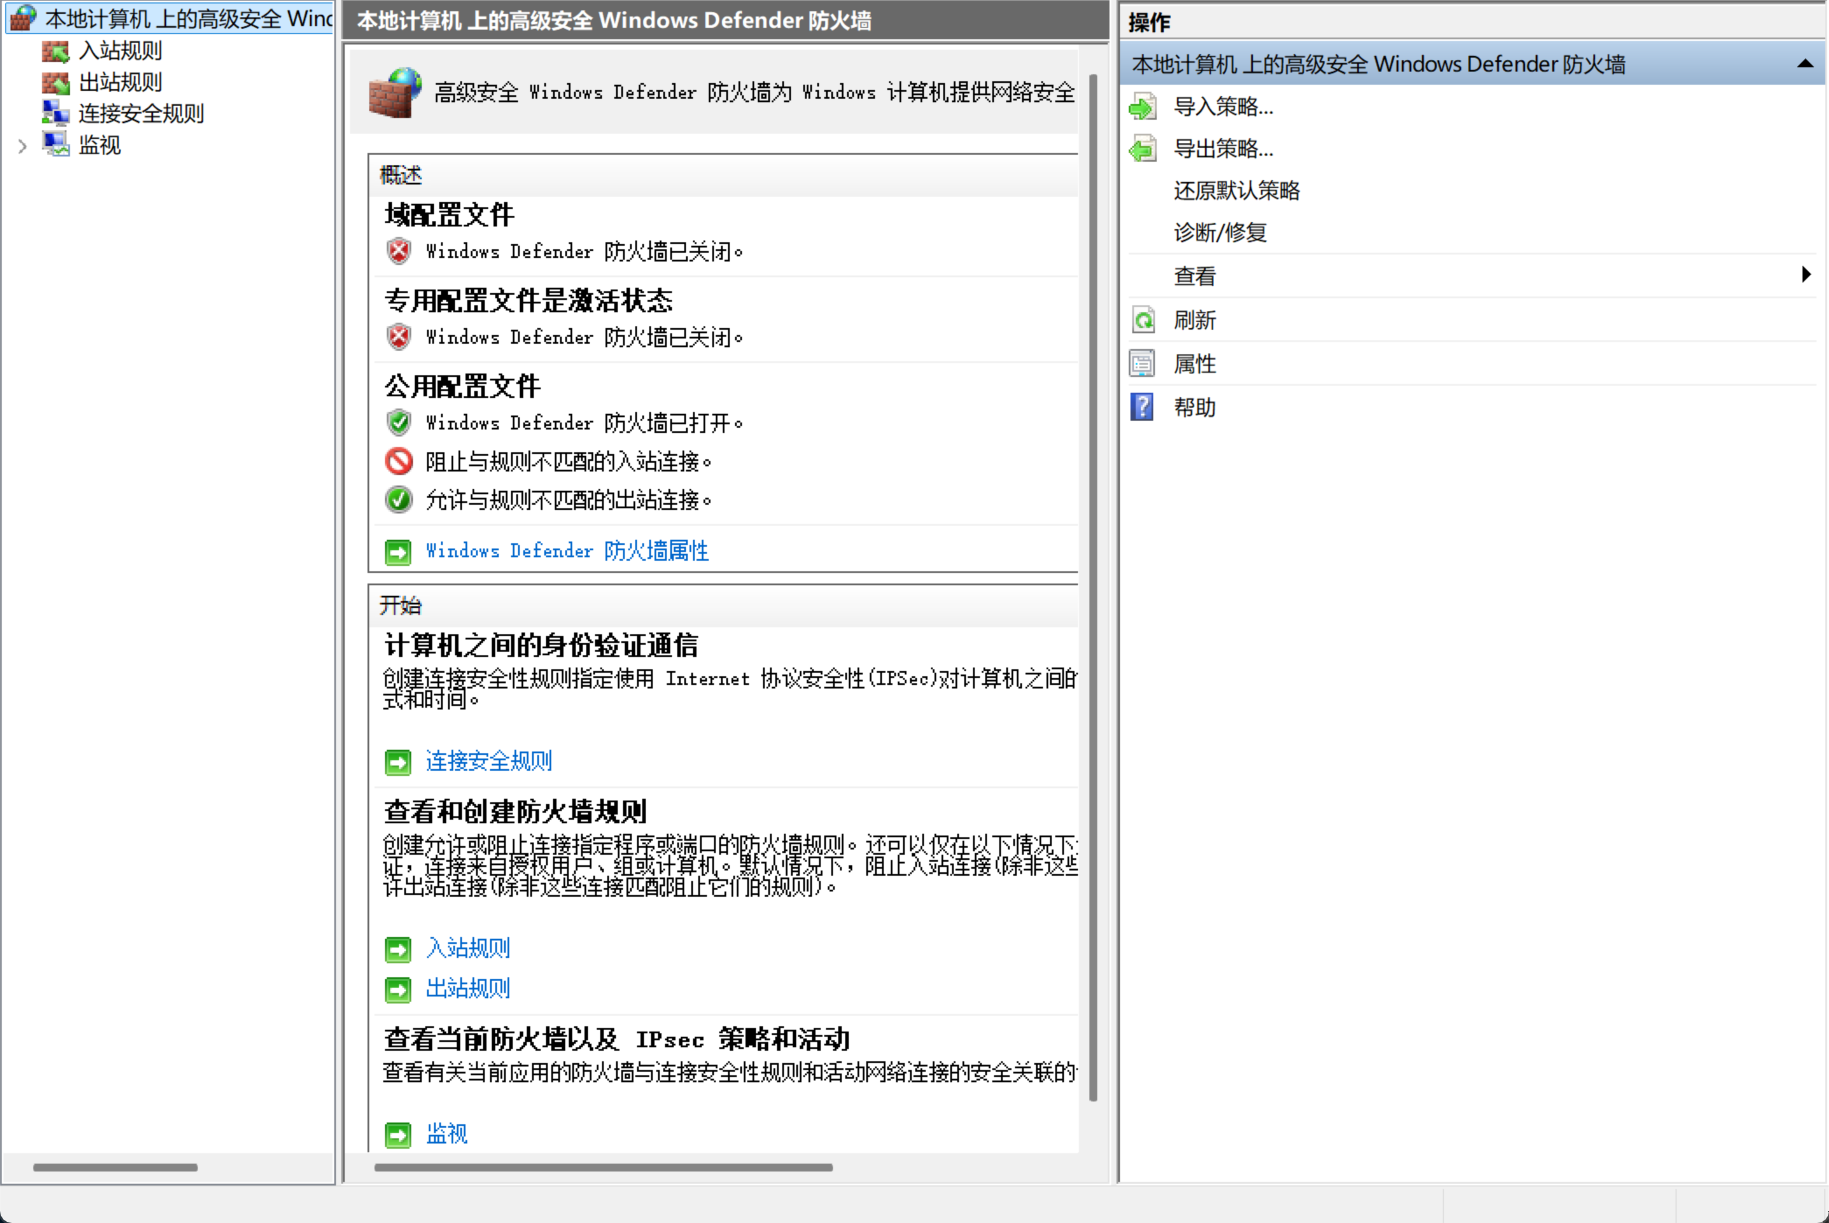This screenshot has width=1829, height=1223.
Task: Choose 属性 in actions pane
Action: click(x=1195, y=364)
